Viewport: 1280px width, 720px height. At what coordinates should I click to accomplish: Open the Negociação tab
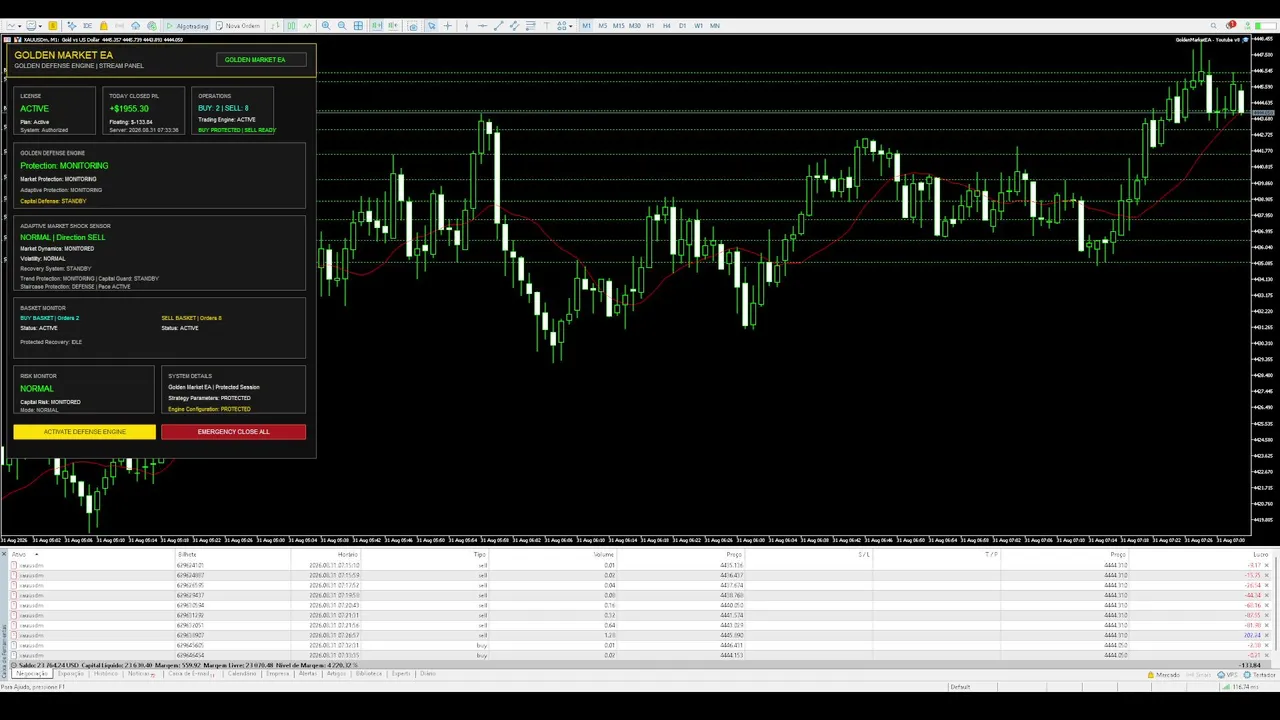click(x=32, y=674)
